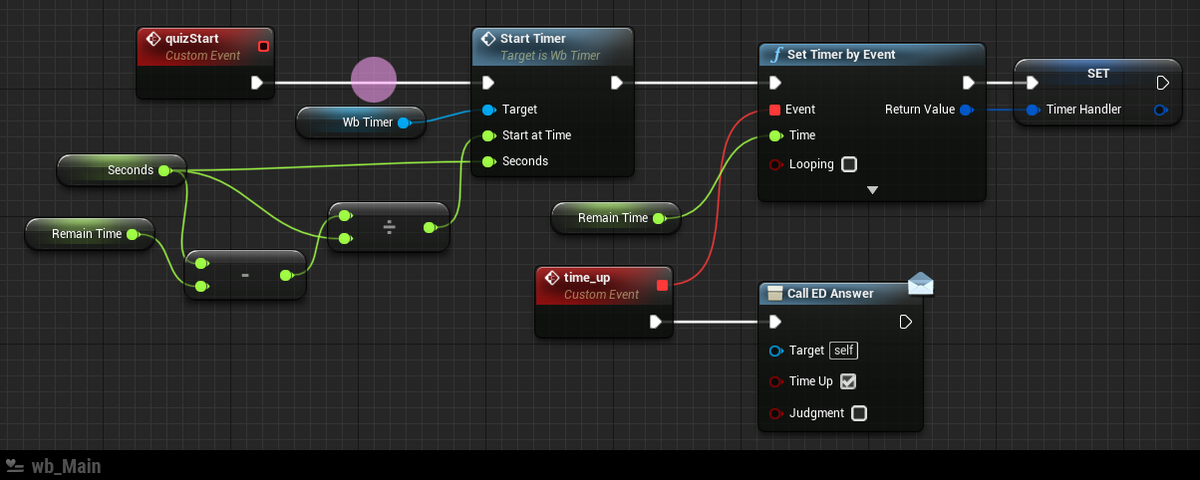Select the Seconds variable node
1200x480 pixels.
[x=122, y=170]
